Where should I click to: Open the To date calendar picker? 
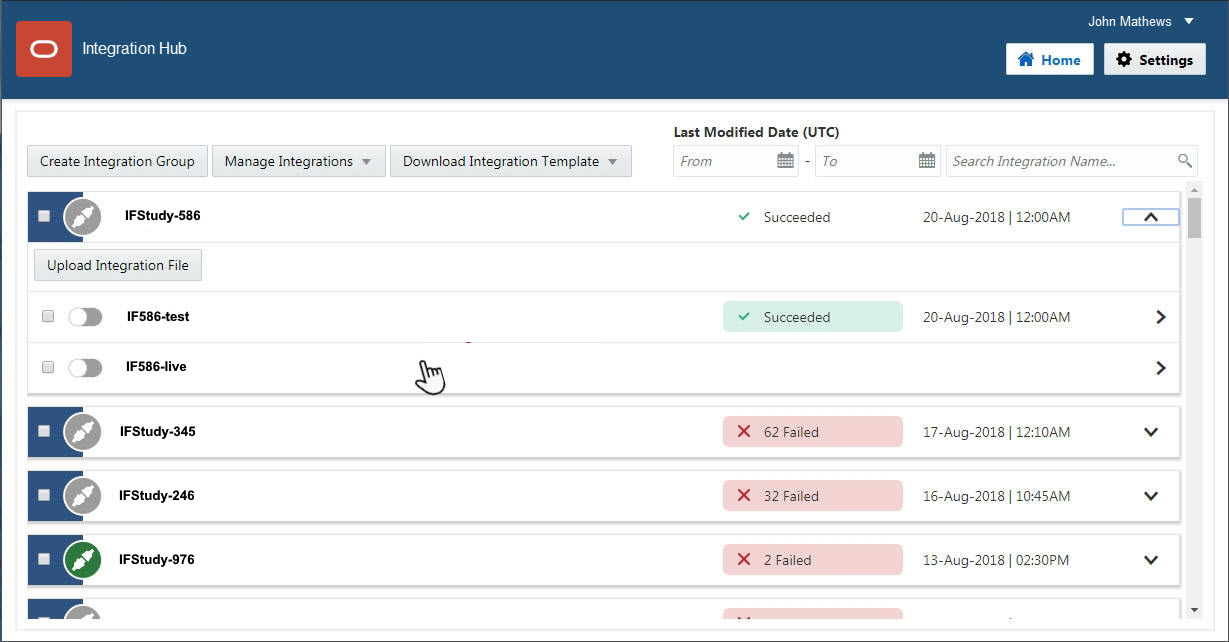coord(927,161)
